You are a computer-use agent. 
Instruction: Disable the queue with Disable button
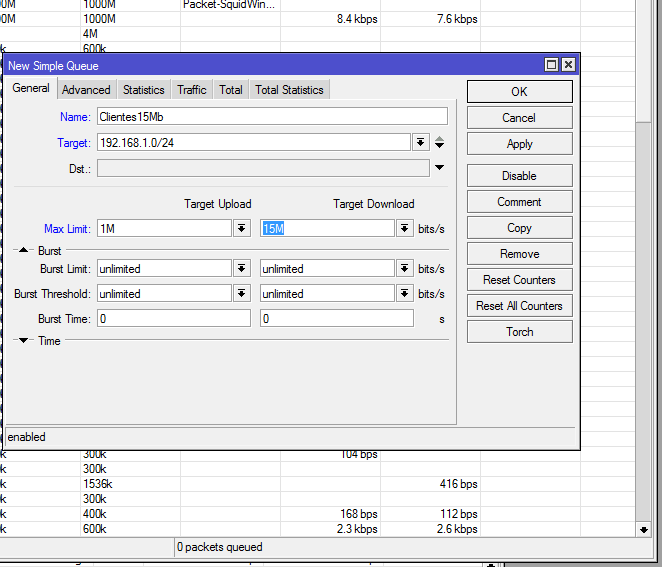point(519,176)
